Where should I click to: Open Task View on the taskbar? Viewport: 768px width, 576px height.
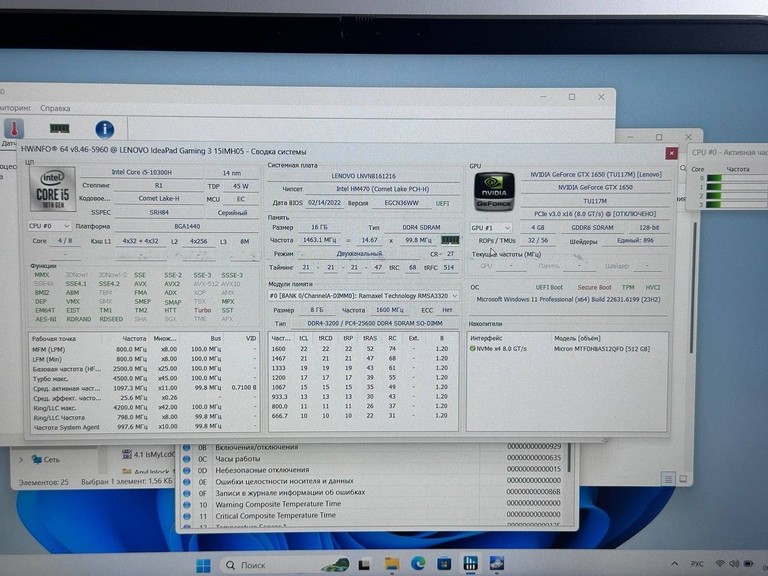point(364,565)
